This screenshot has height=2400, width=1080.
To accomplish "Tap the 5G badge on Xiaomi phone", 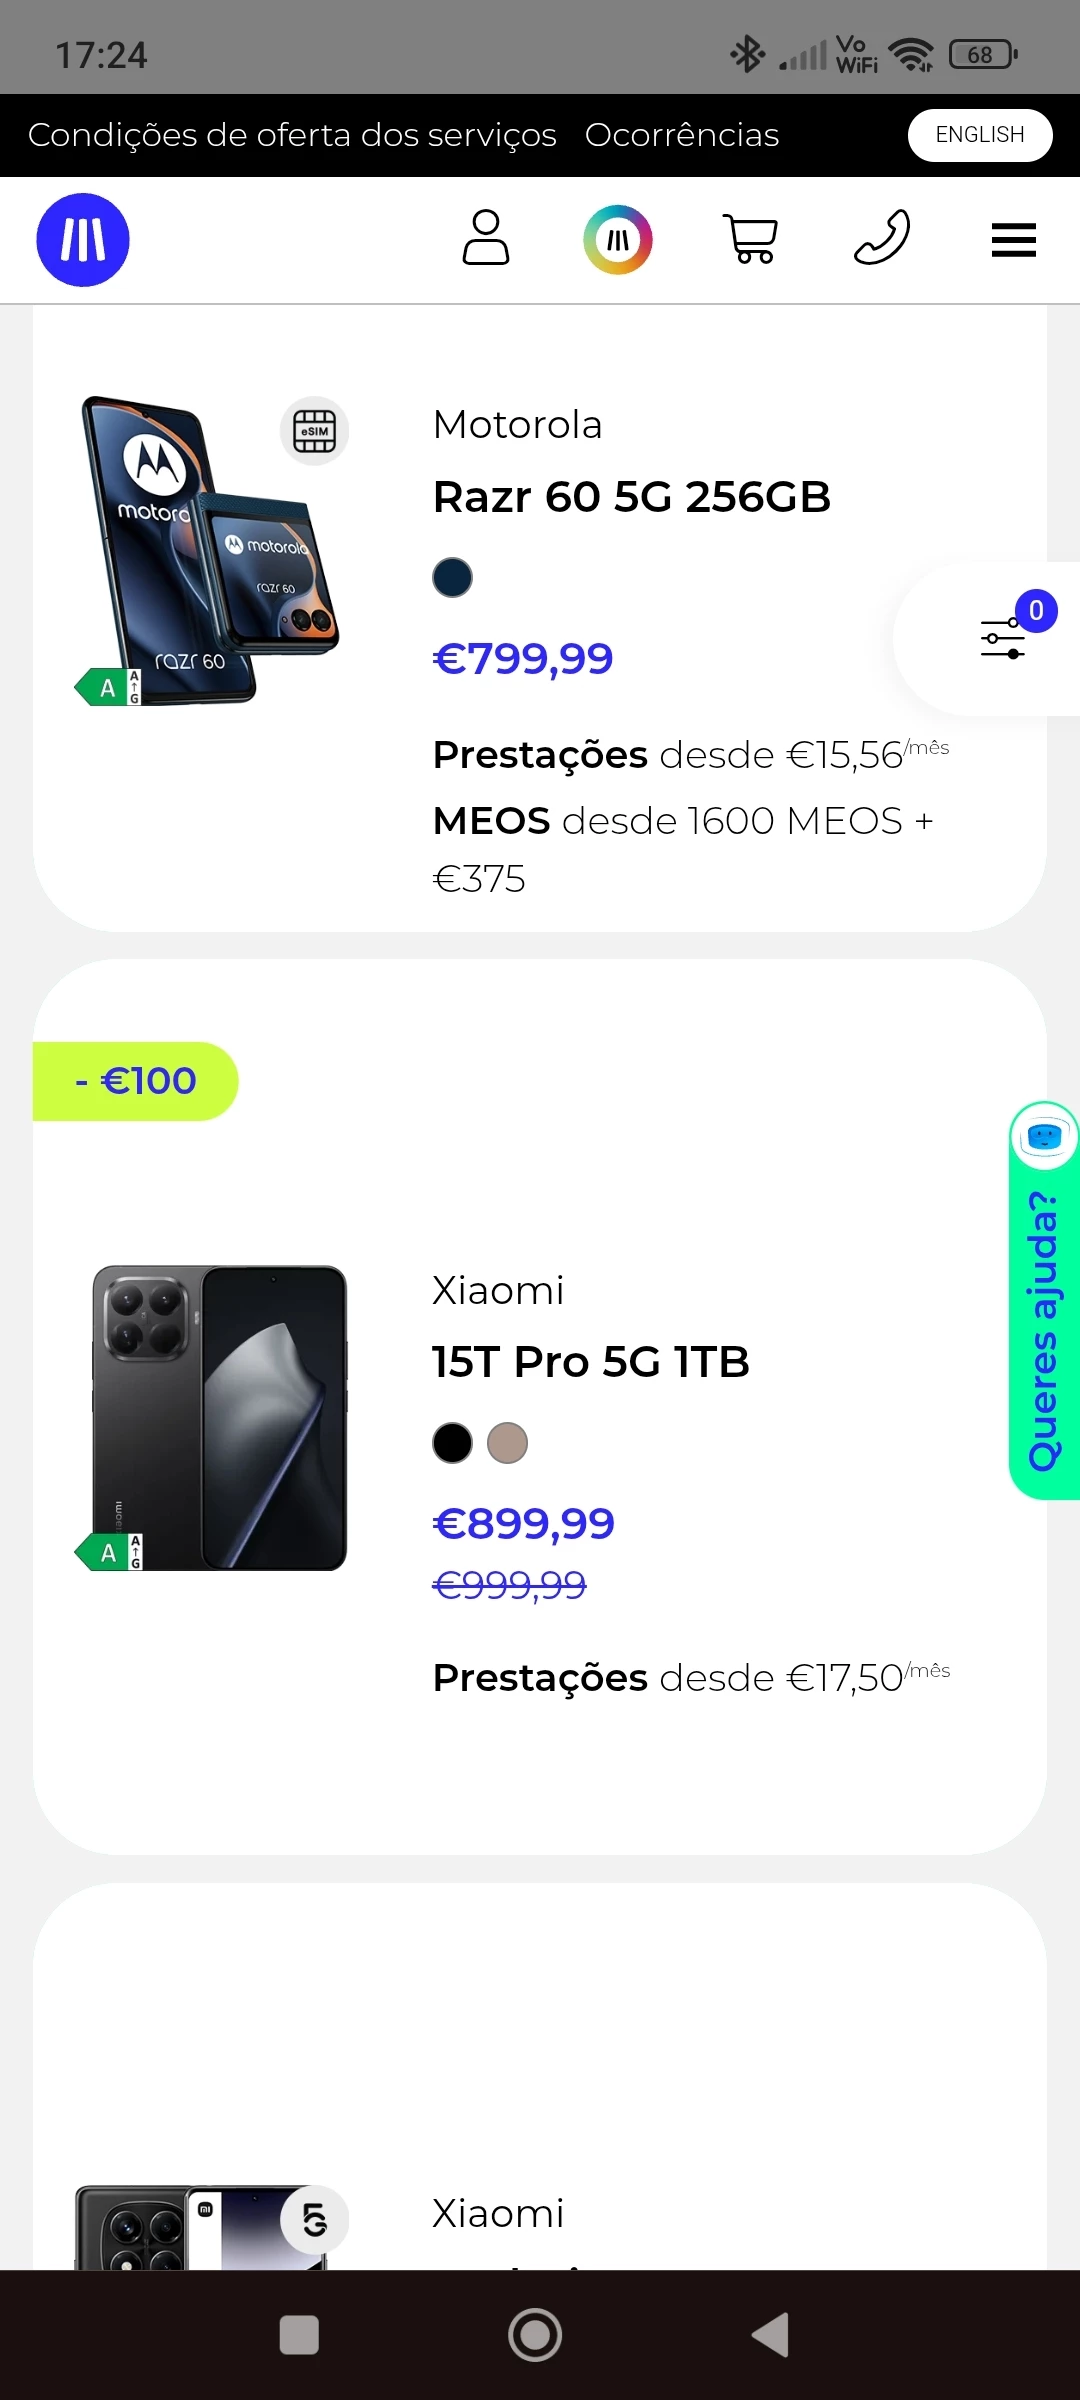I will pyautogui.click(x=314, y=2220).
